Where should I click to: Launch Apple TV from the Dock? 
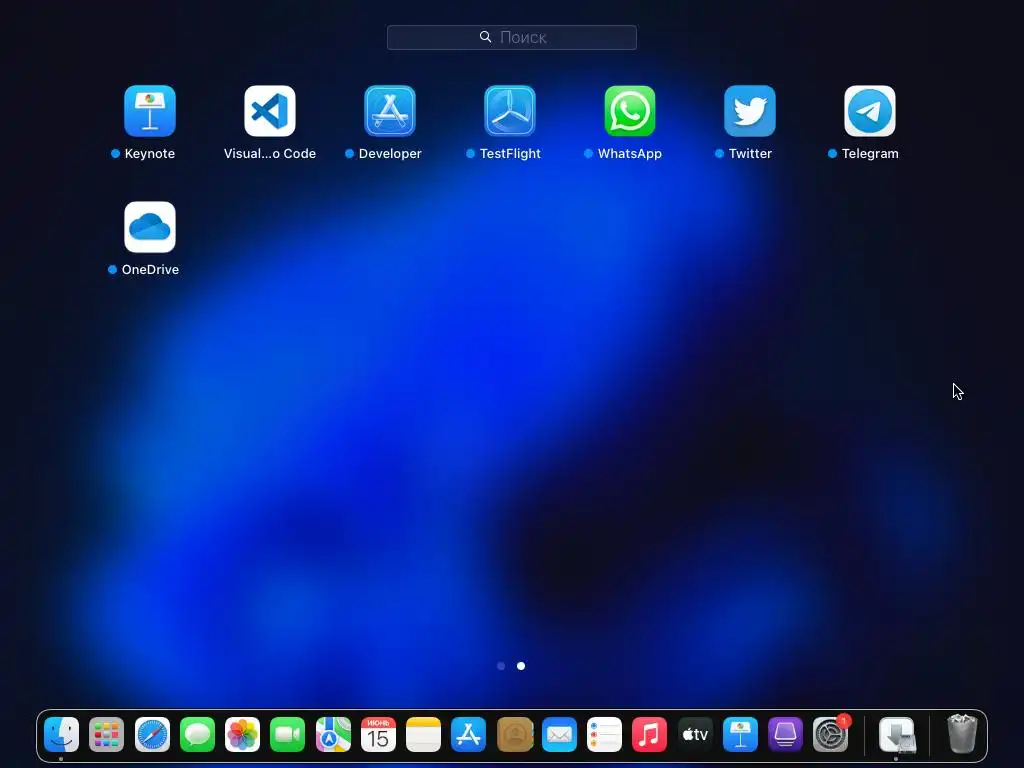(695, 735)
